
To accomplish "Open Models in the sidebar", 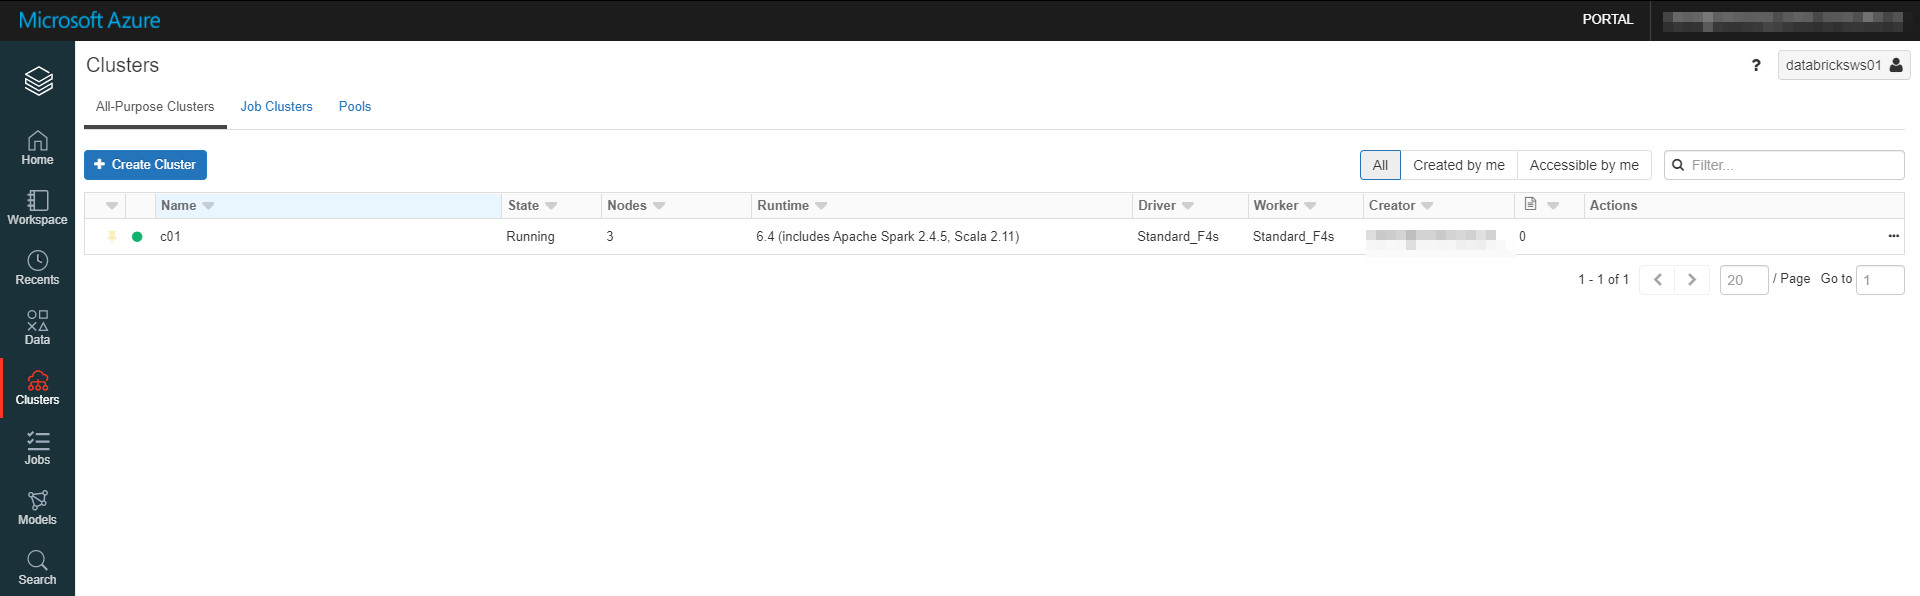I will pos(37,508).
